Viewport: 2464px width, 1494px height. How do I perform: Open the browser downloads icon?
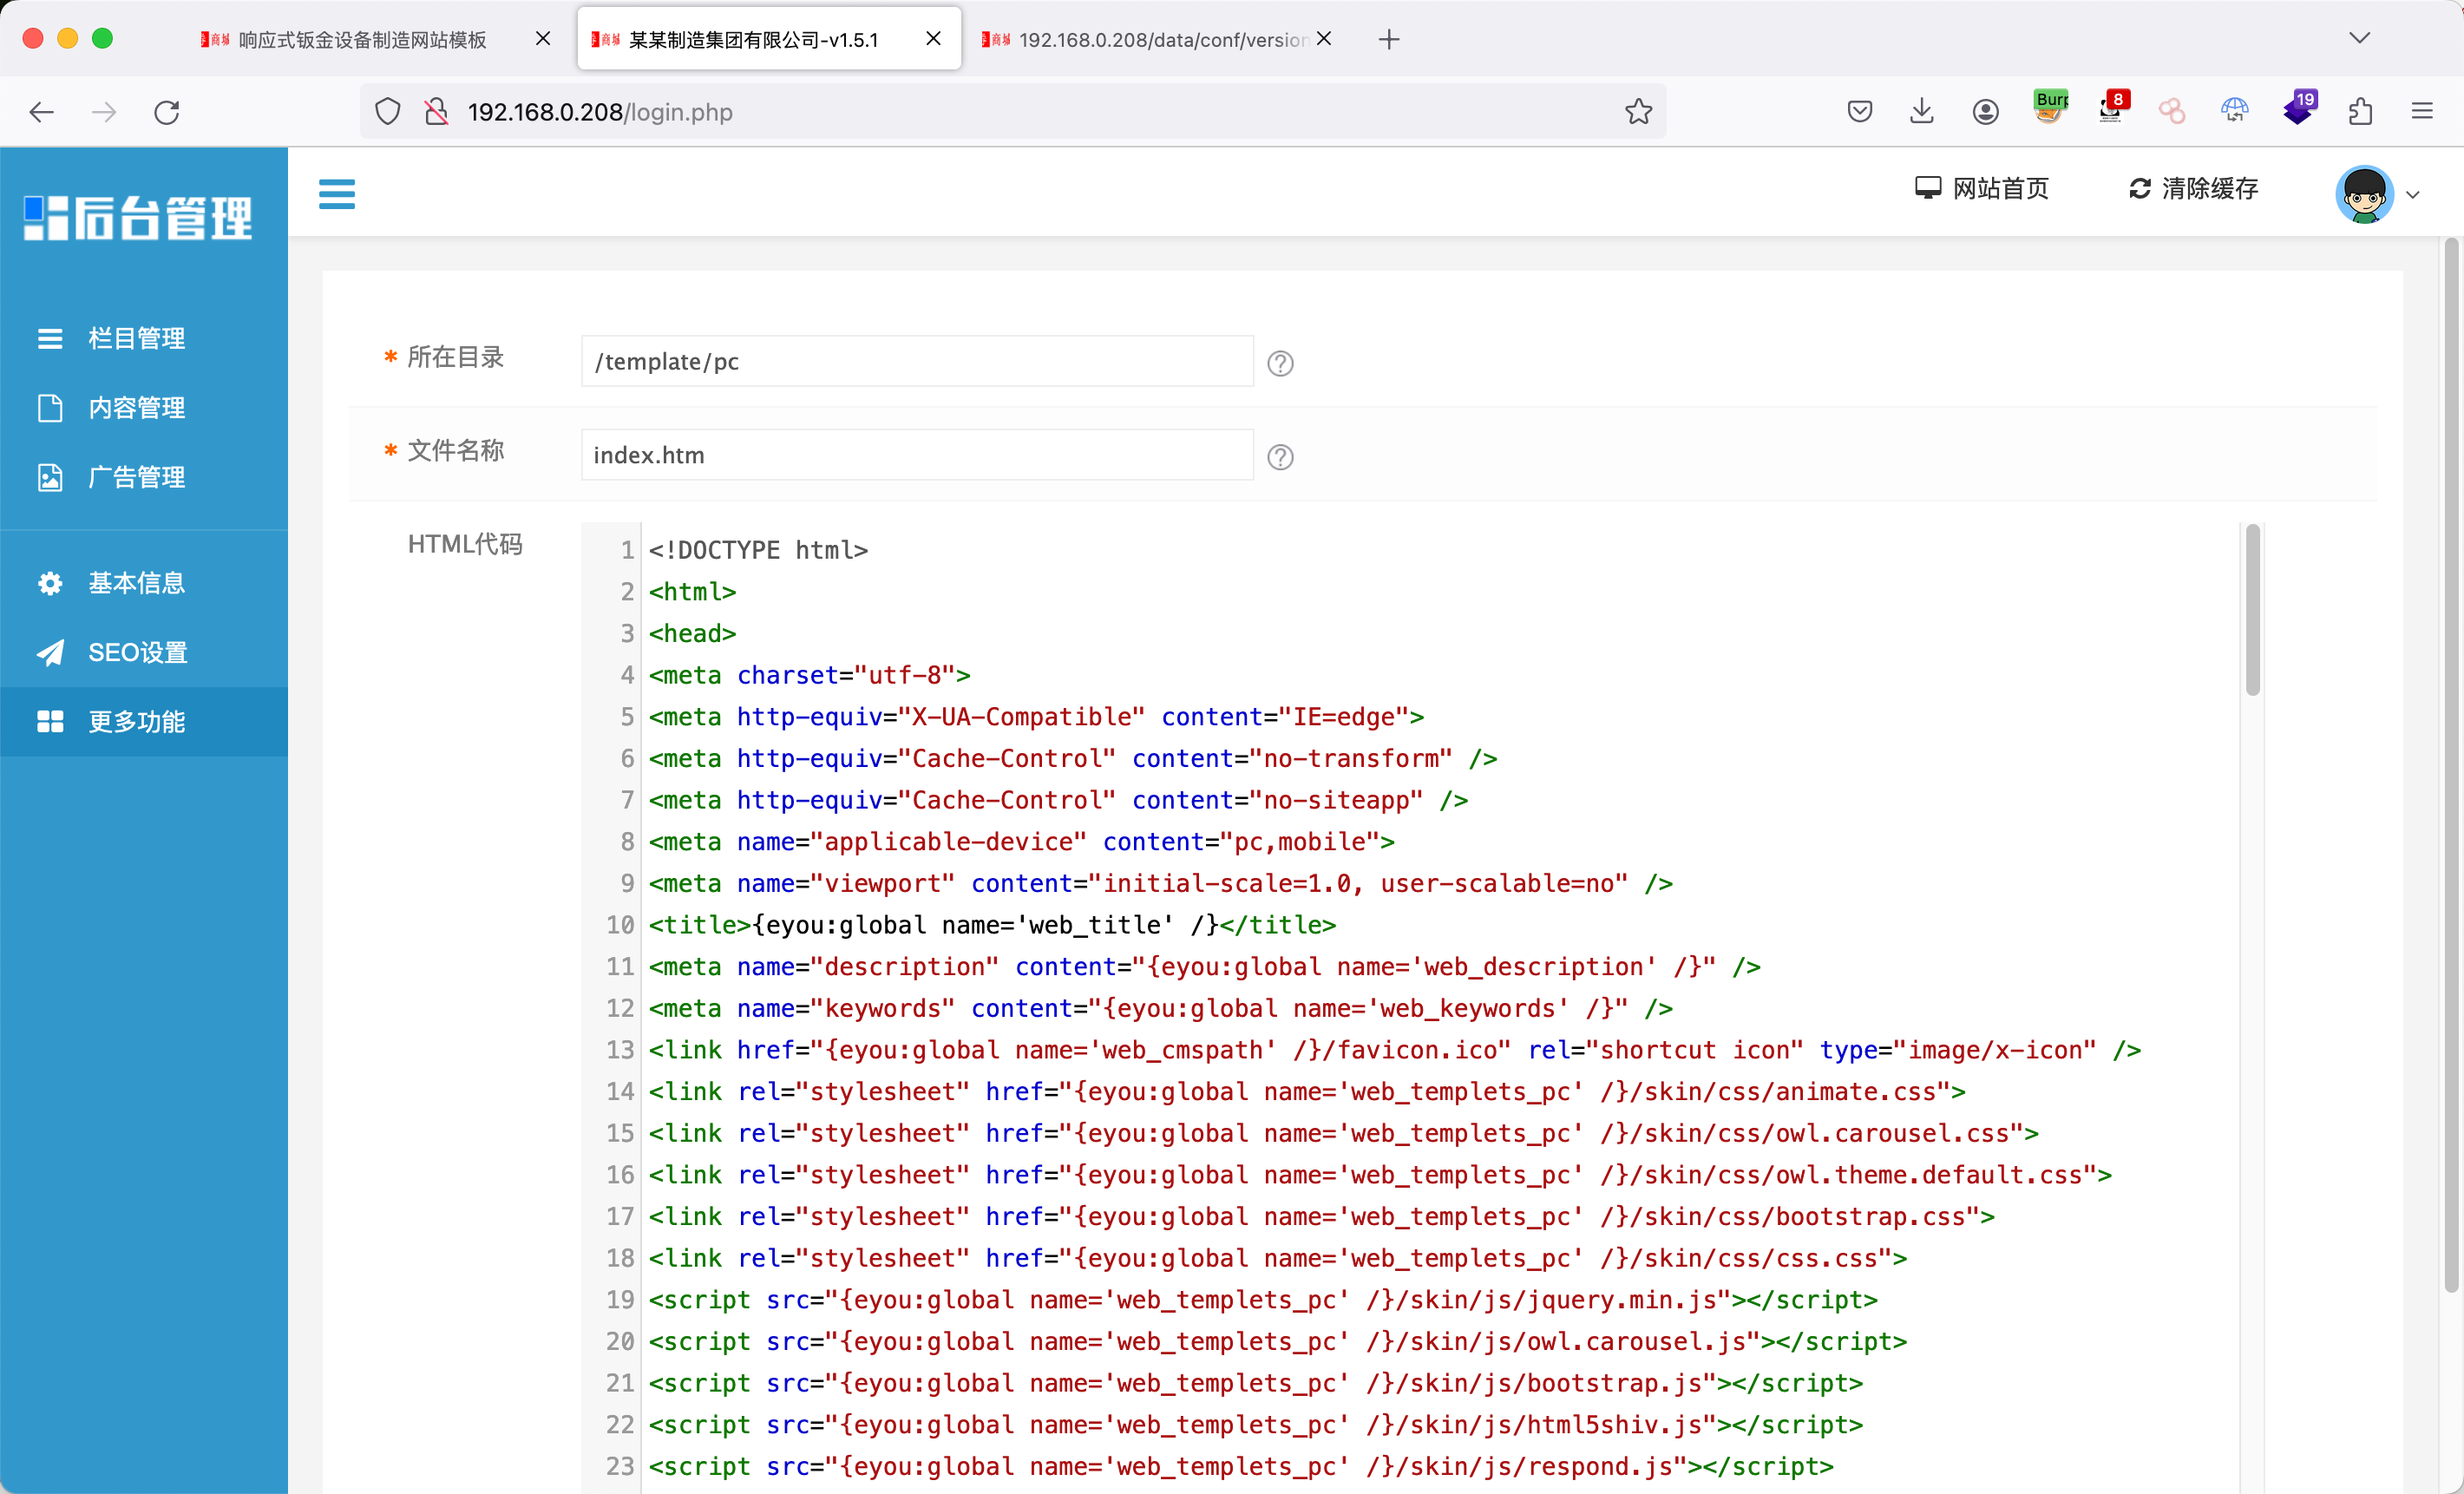[x=1921, y=112]
